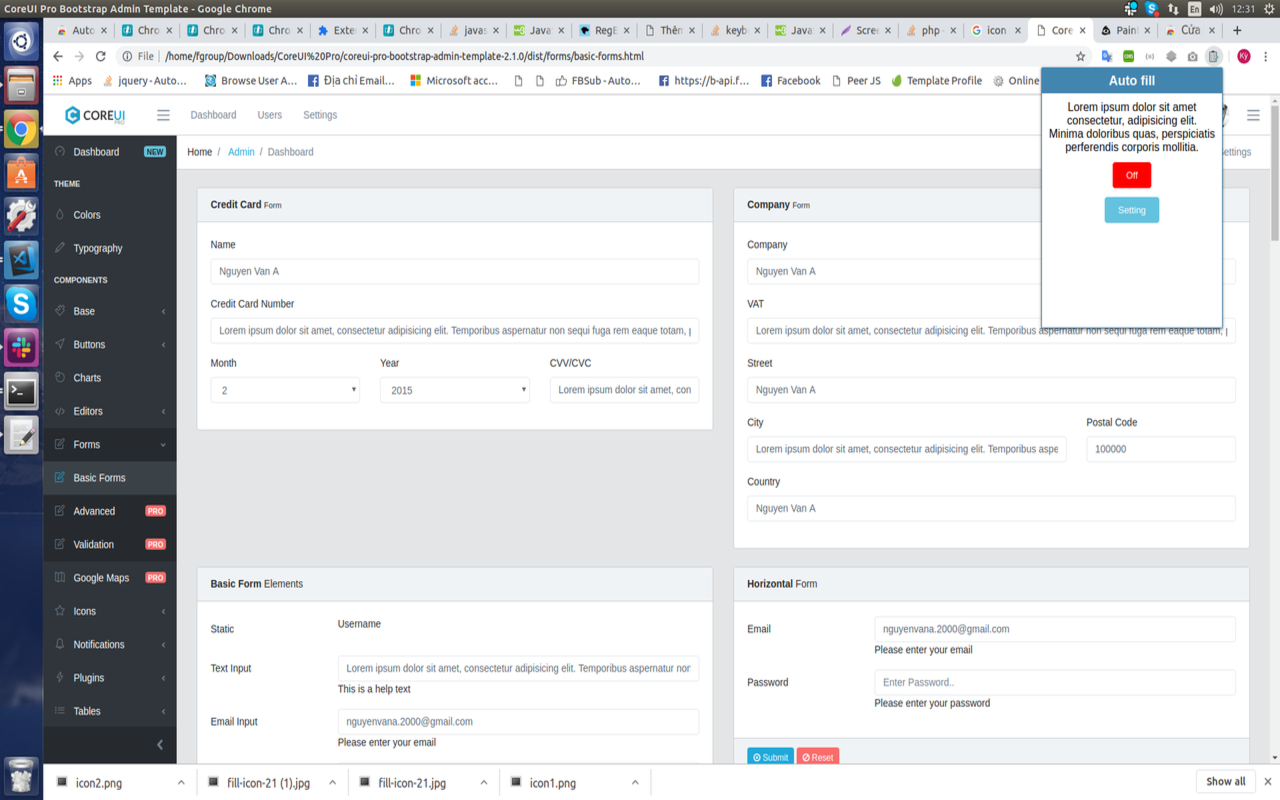Minimize the sidebar with bottom arrow
Viewport: 1280px width, 800px height.
[160, 744]
